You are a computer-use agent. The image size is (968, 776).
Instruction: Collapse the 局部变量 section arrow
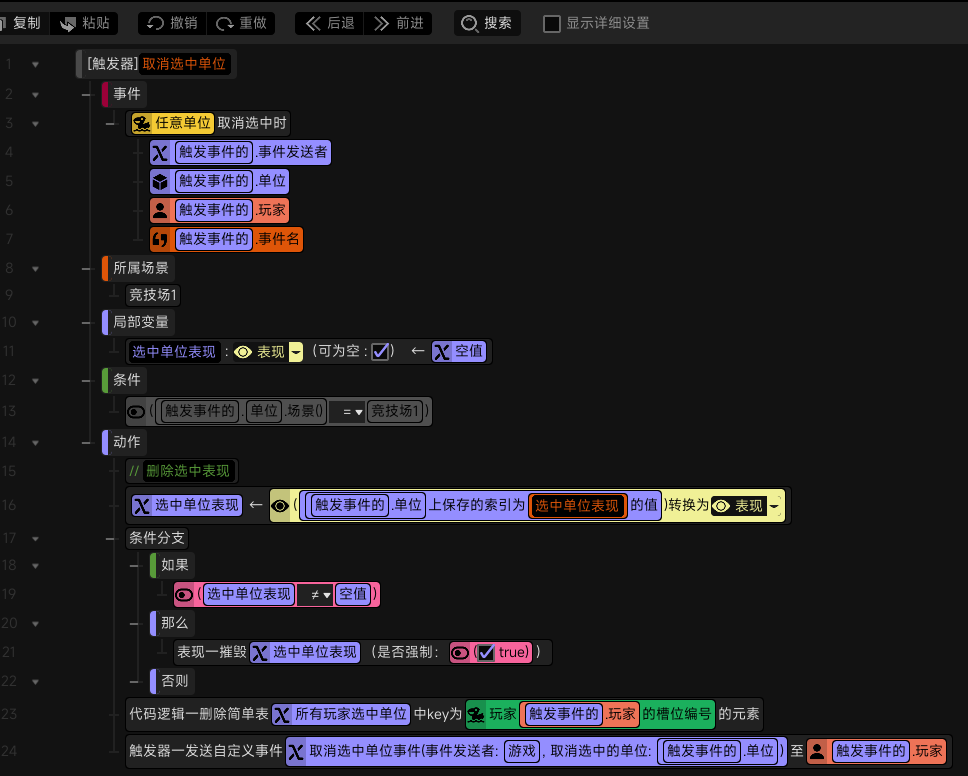pos(35,323)
